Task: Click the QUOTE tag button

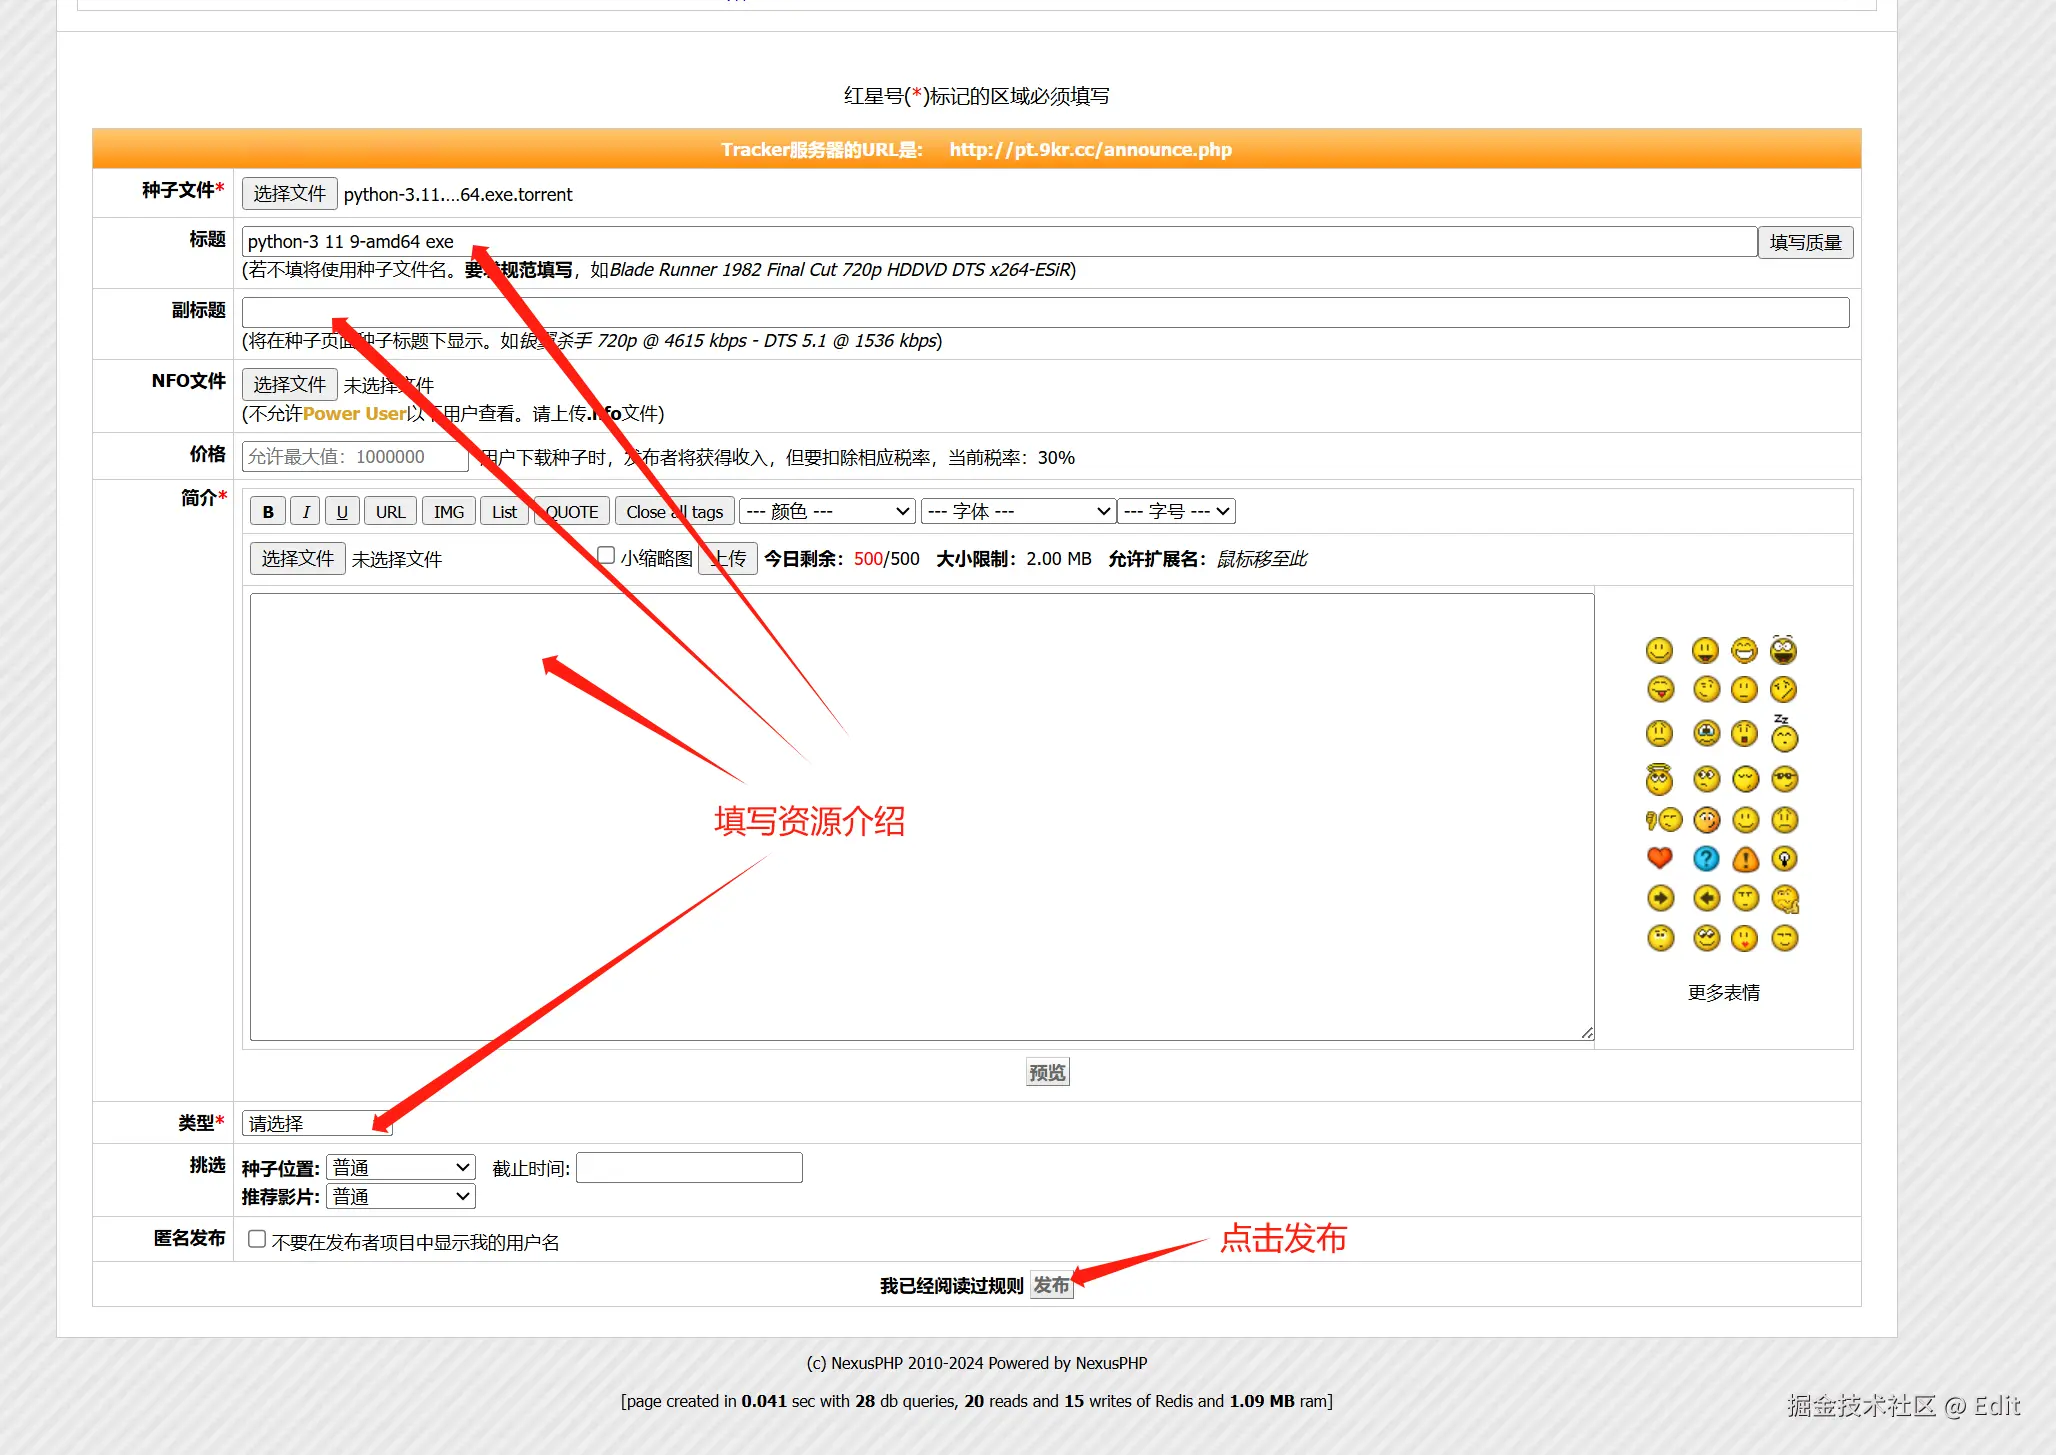Action: pos(571,511)
